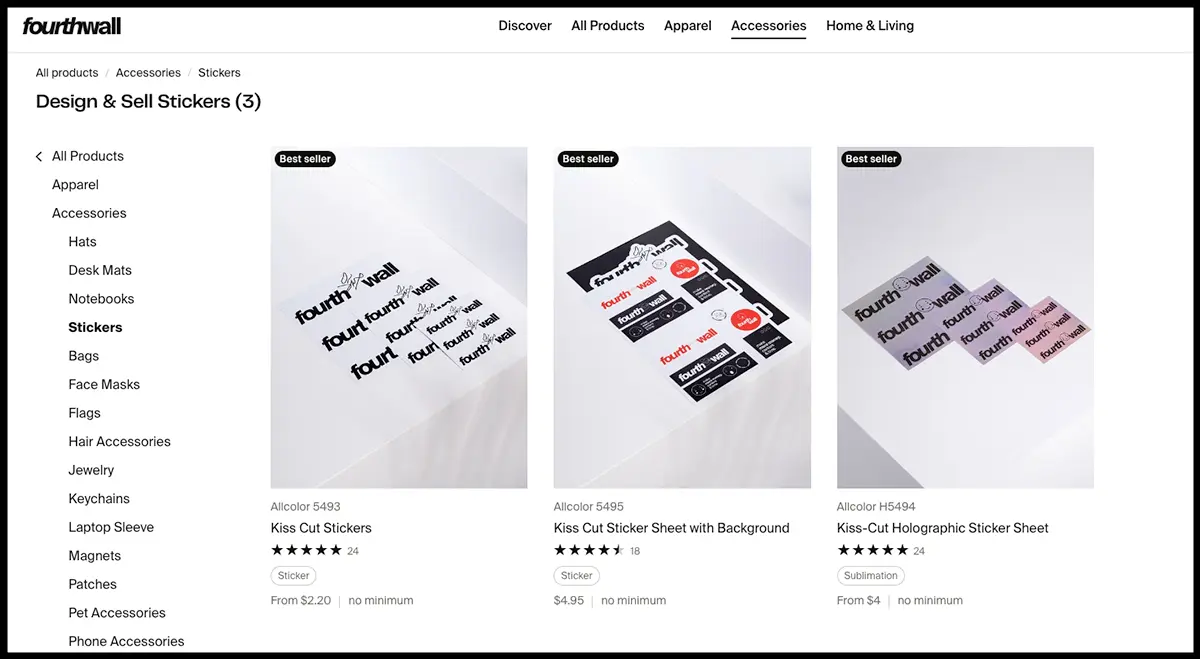
Task: Expand the Accessories sidebar category
Action: [89, 214]
